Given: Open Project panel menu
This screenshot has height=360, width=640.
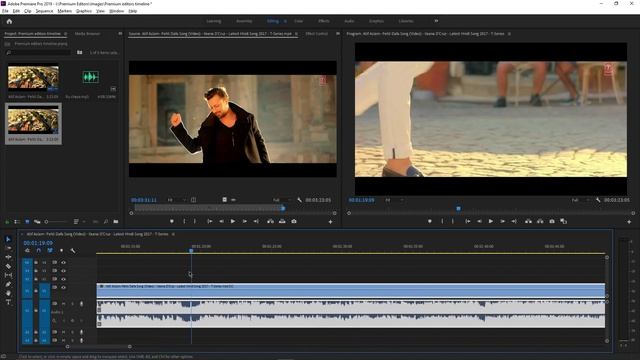Looking at the screenshot, I should 65,34.
